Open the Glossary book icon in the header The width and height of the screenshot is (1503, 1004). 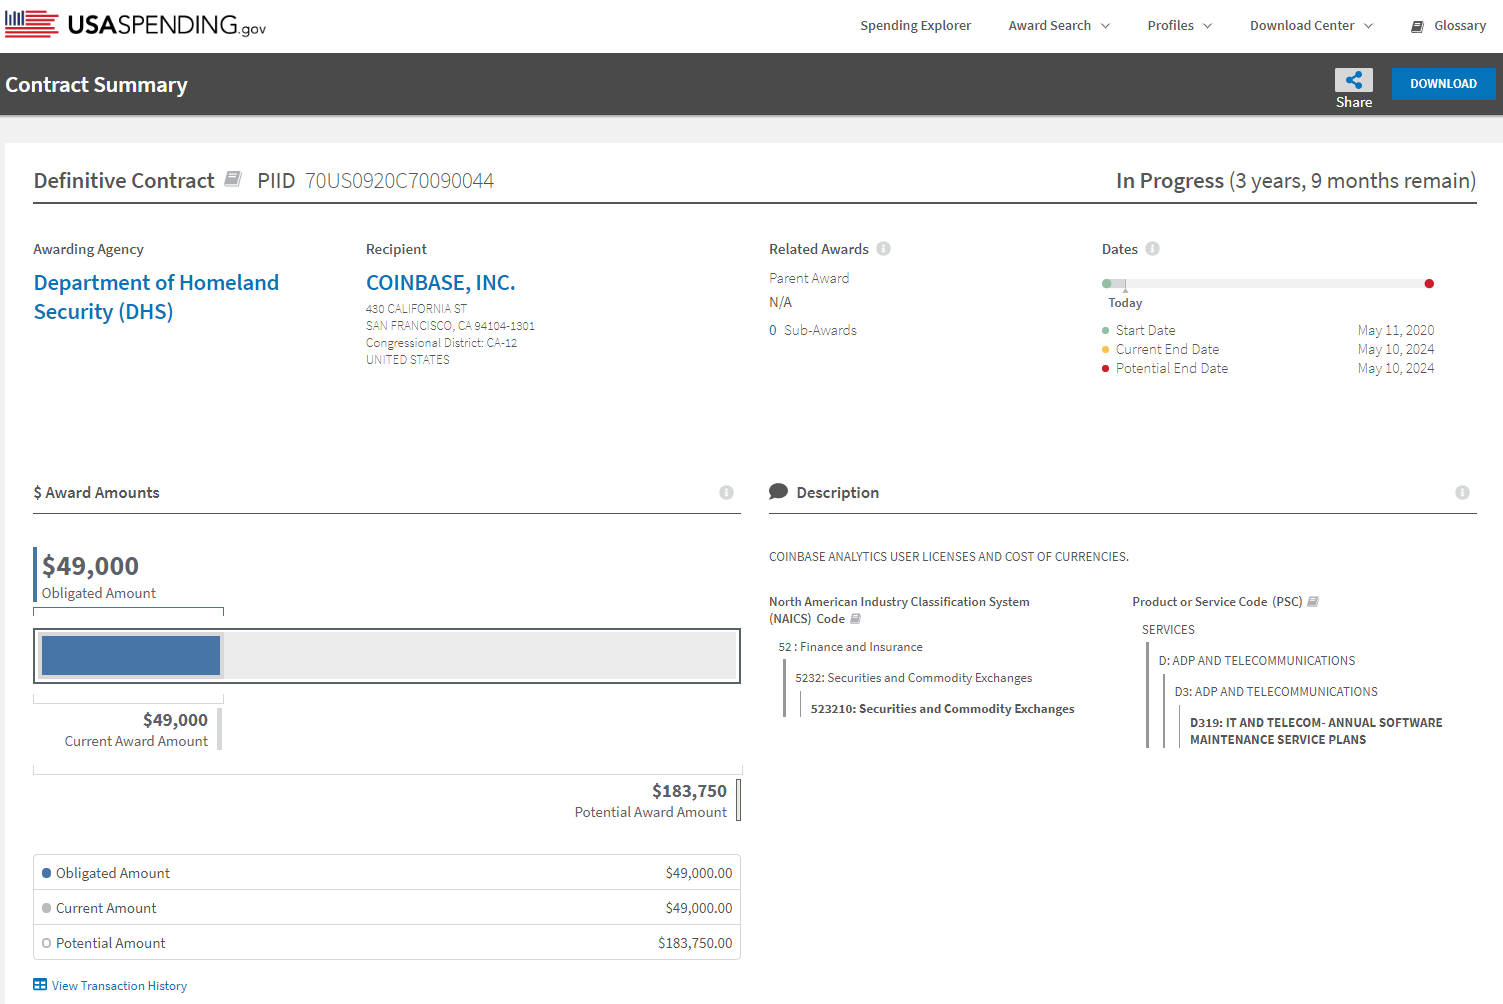1417,27
